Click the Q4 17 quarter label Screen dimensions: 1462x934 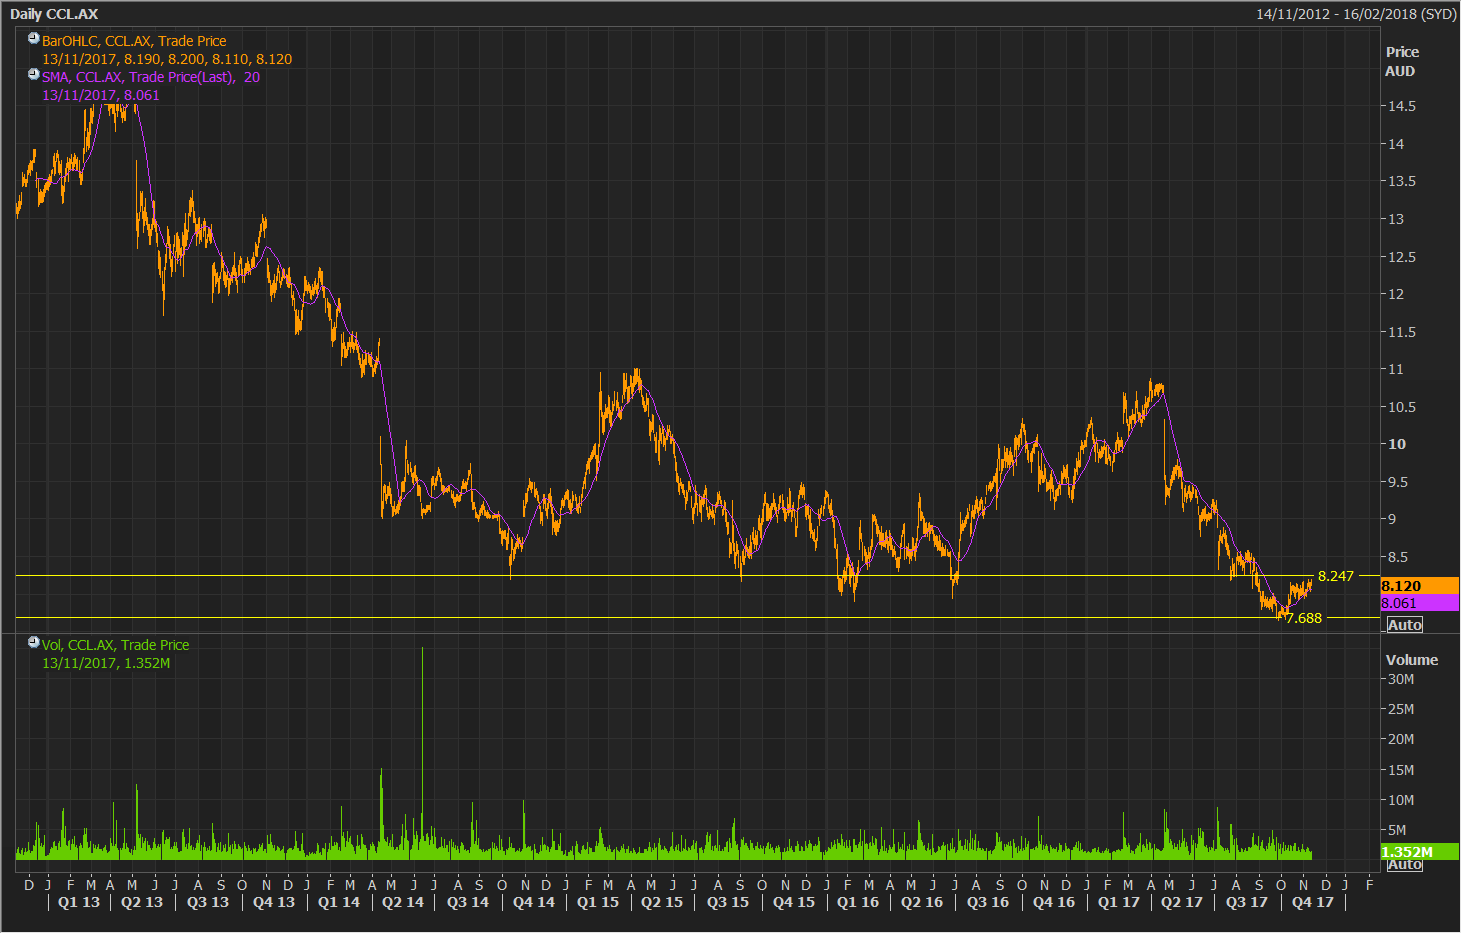(x=1313, y=902)
